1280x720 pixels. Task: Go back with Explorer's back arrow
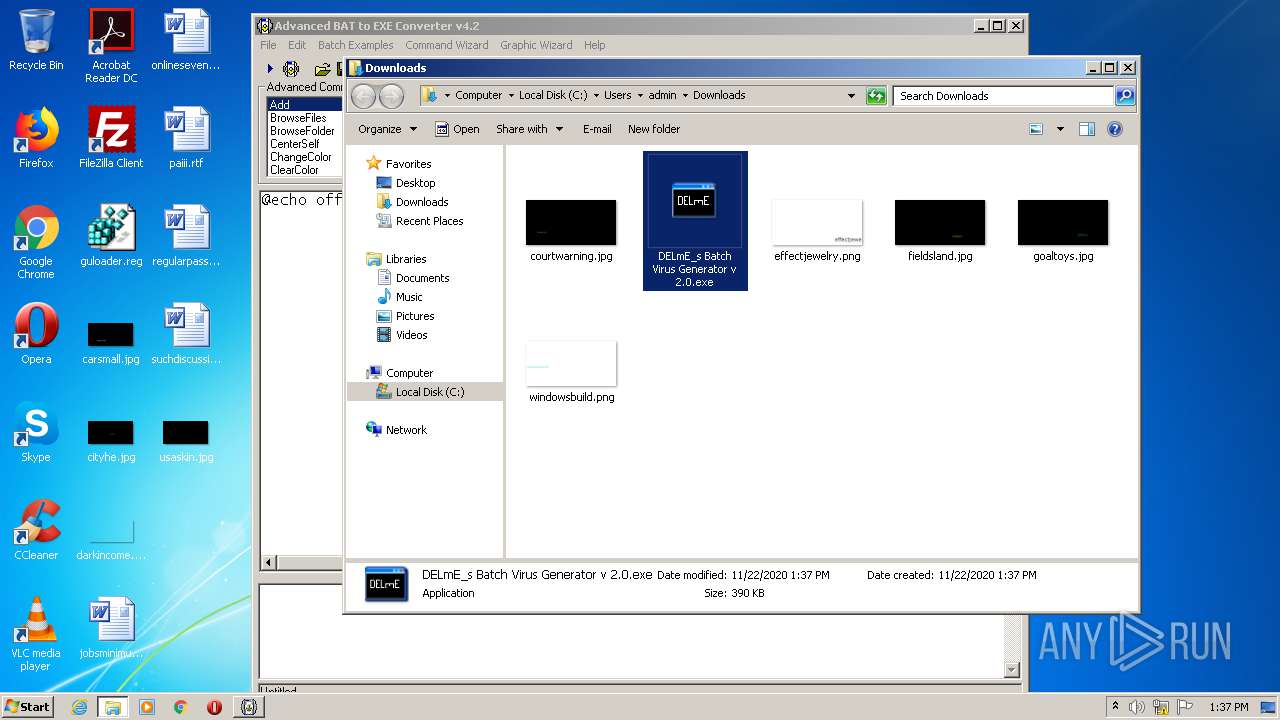[364, 96]
